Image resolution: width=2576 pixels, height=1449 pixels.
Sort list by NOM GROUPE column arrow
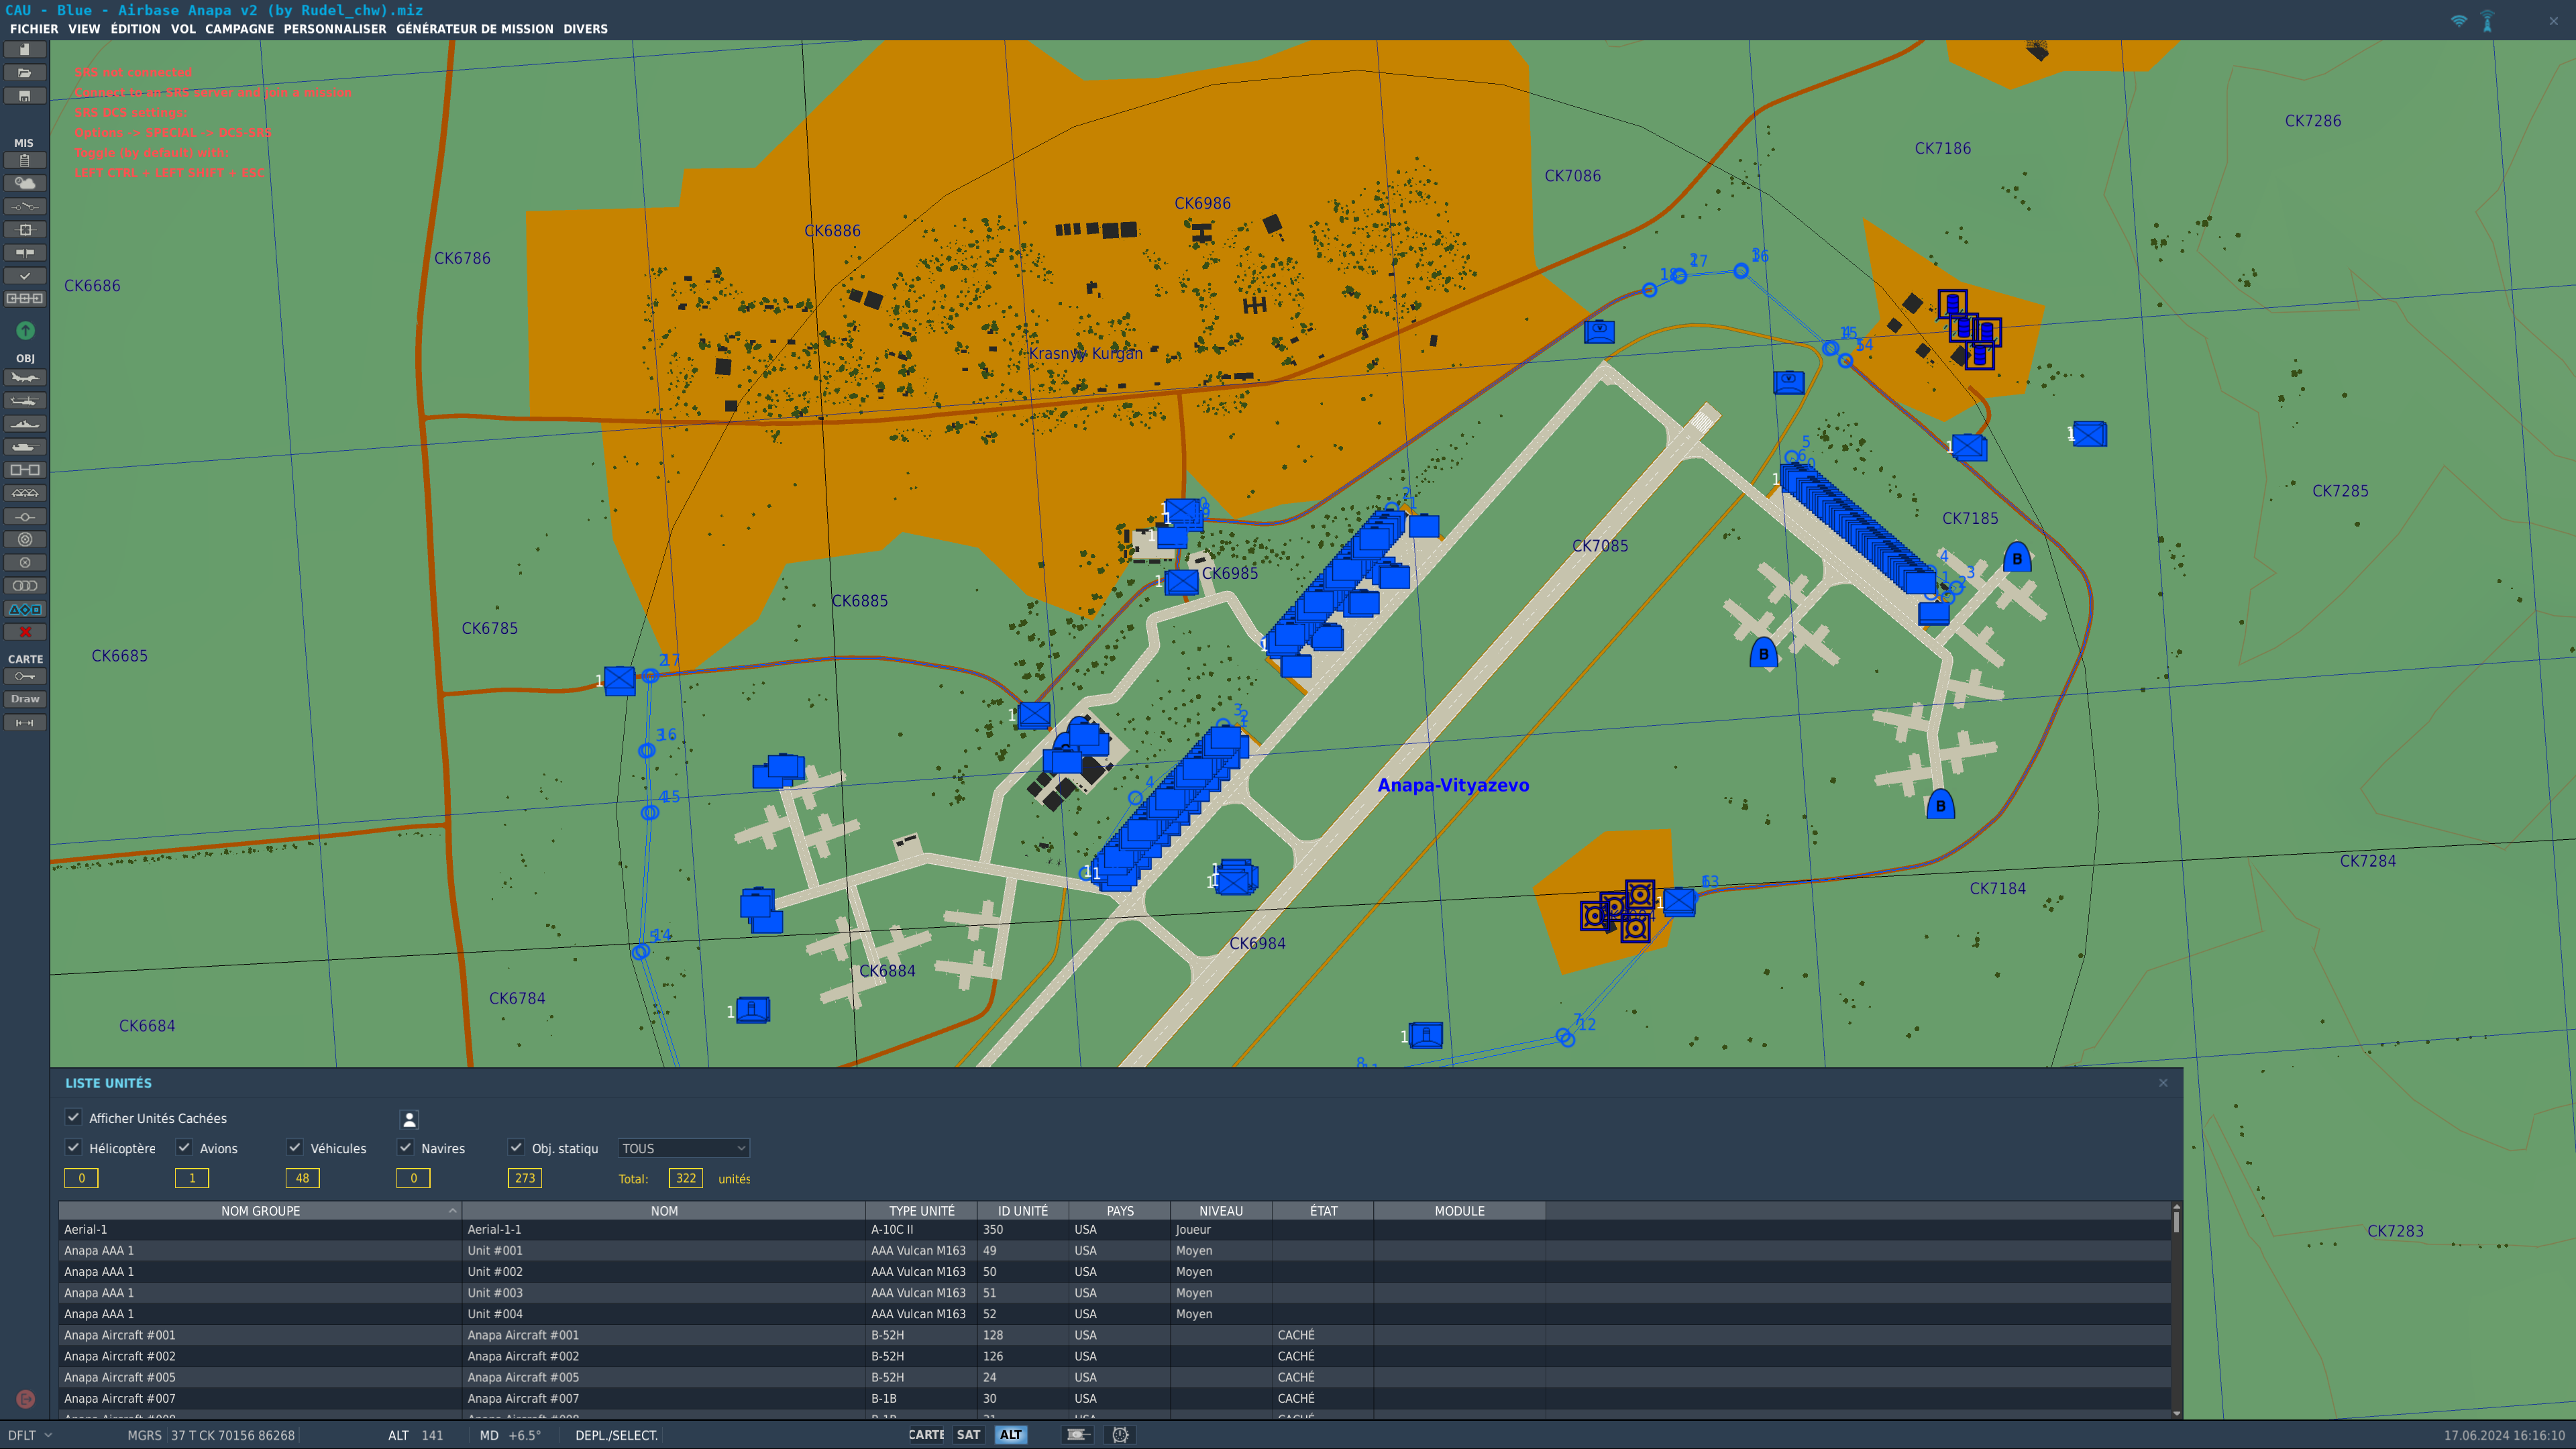[x=452, y=1210]
